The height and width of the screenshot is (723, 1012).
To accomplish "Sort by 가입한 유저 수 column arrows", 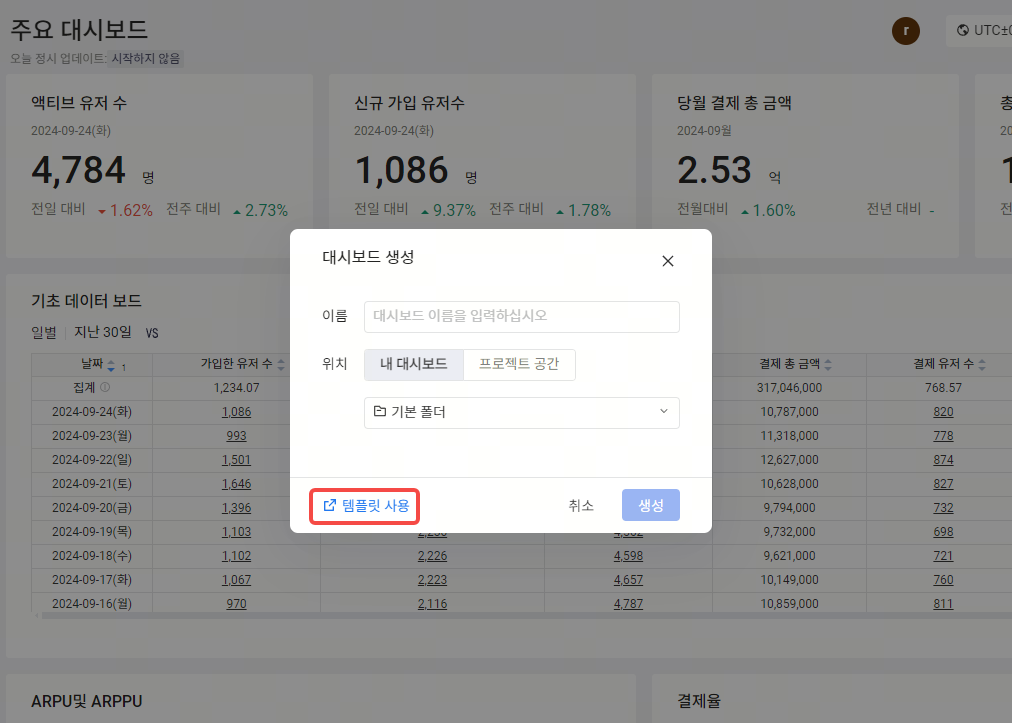I will click(281, 365).
